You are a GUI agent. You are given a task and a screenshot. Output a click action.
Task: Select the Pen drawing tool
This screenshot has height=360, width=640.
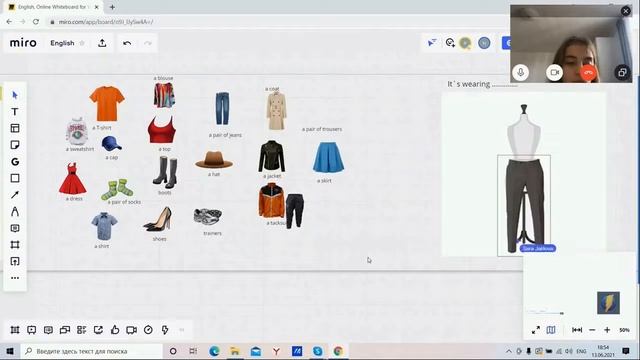tap(15, 211)
